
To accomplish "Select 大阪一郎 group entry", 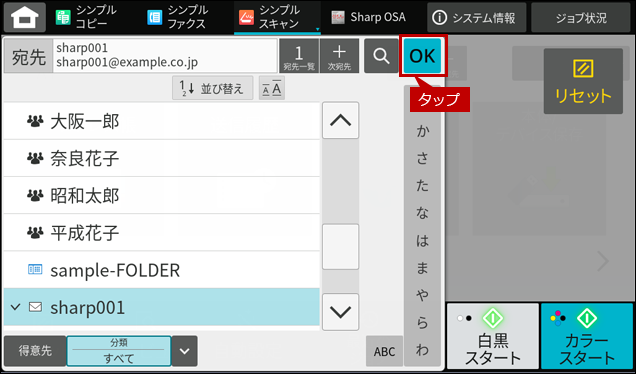I will point(161,121).
